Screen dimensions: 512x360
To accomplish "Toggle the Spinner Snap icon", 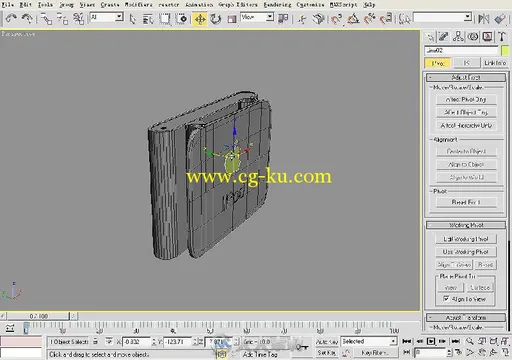I will coord(386,19).
